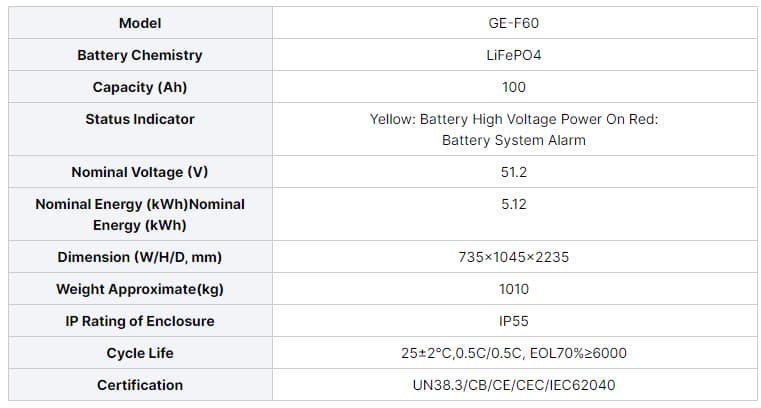Click the Status Indicator label
761x408 pixels.
(140, 119)
